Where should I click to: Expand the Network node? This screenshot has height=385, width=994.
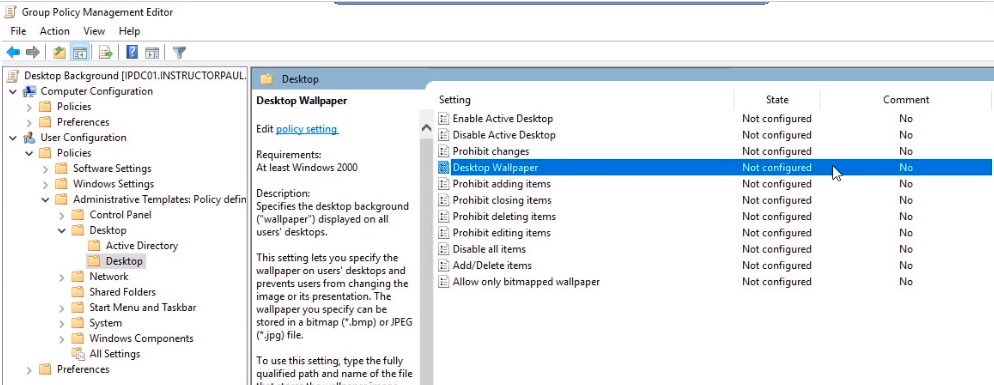tap(61, 277)
